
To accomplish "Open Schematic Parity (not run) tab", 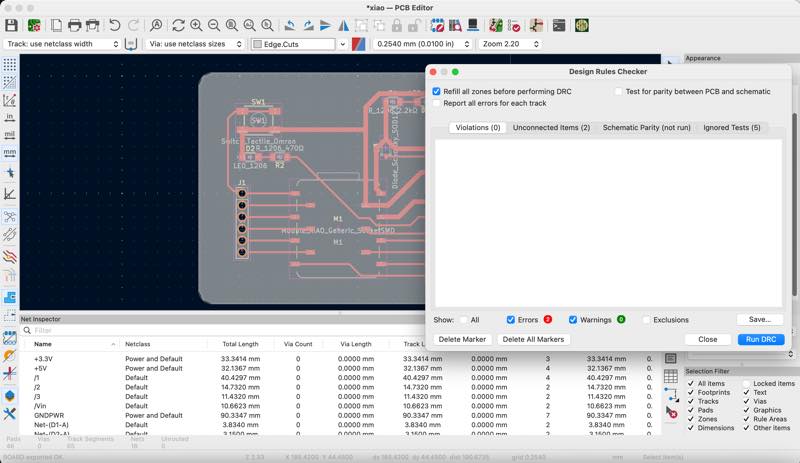I will [x=646, y=128].
